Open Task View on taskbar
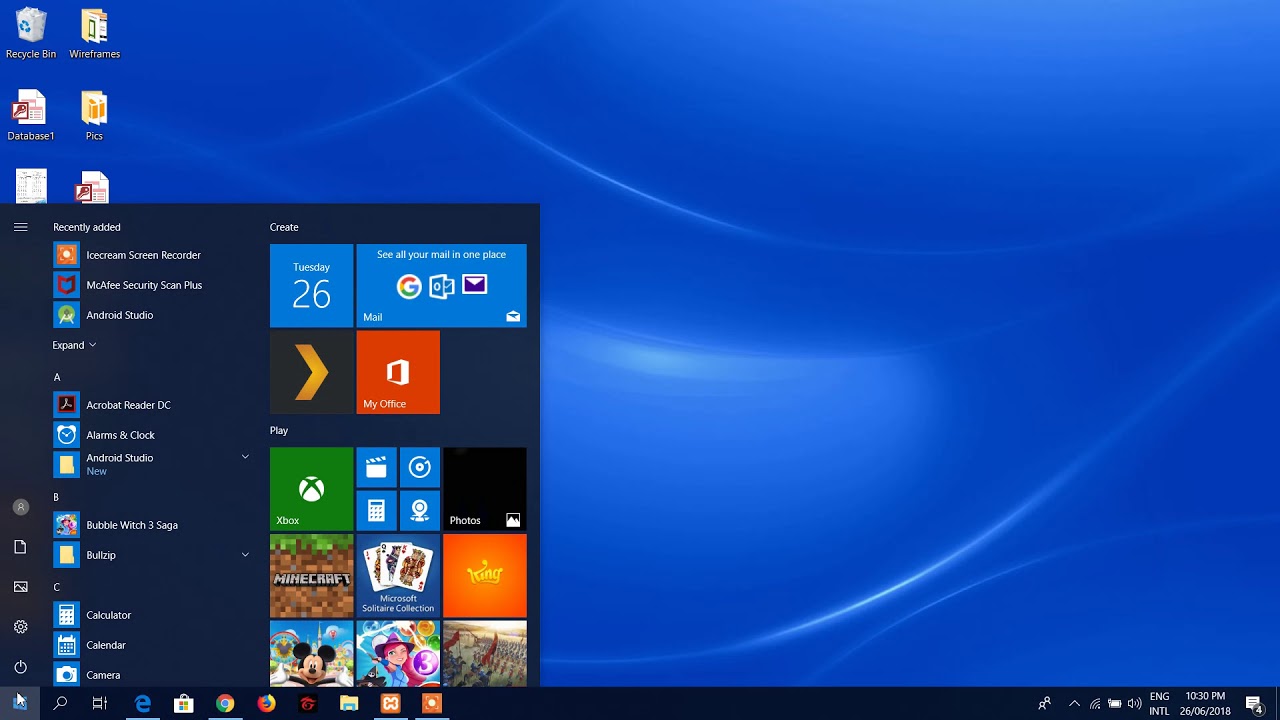Screen dimensions: 1280x720 (x=100, y=704)
